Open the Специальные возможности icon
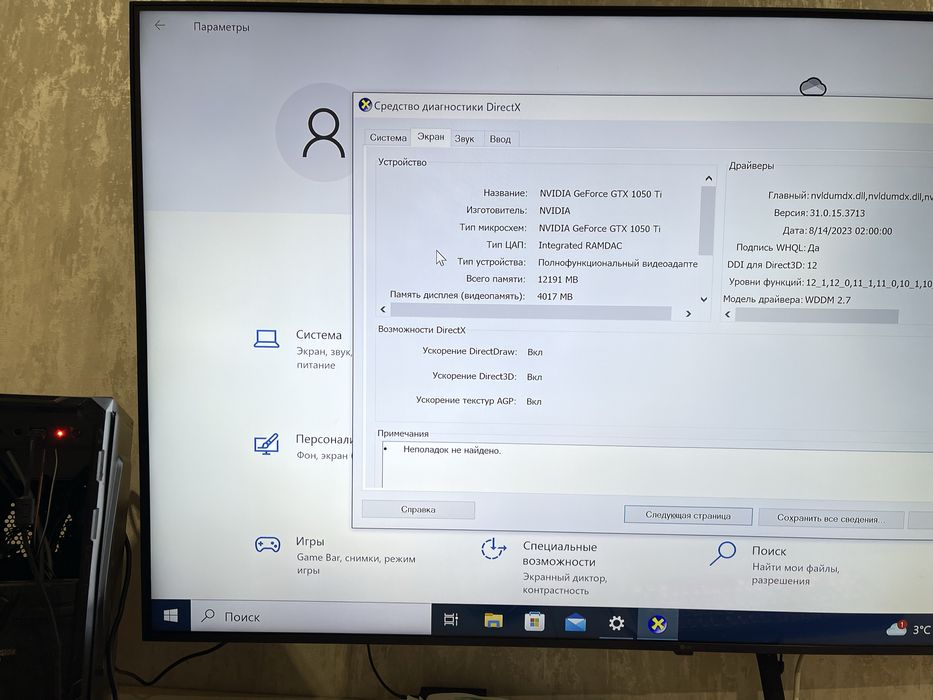The width and height of the screenshot is (933, 700). 493,549
